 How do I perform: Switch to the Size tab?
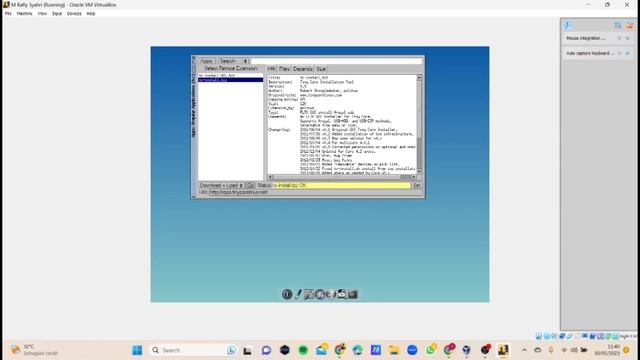coord(321,69)
